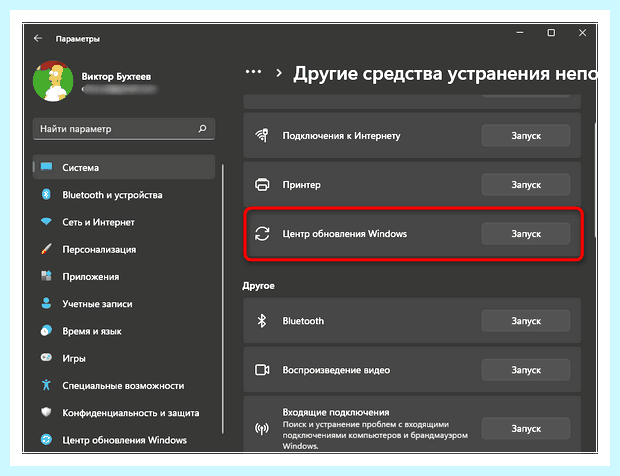The width and height of the screenshot is (620, 476).
Task: Open Центр обновления Windows in sidebar
Action: click(x=124, y=440)
